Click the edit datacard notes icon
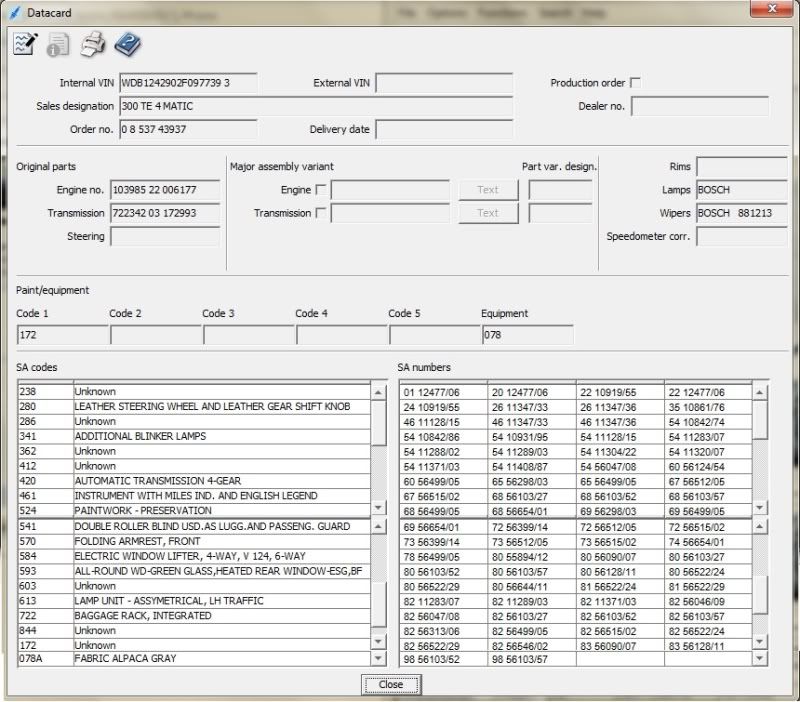 (25, 44)
